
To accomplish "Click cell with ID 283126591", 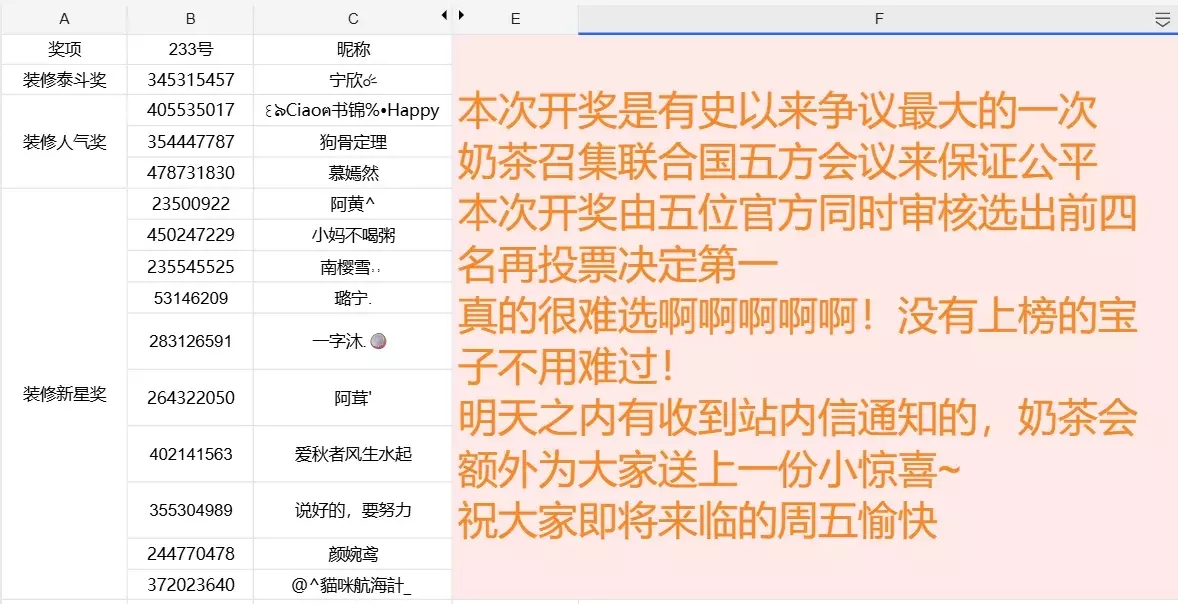I will [190, 341].
